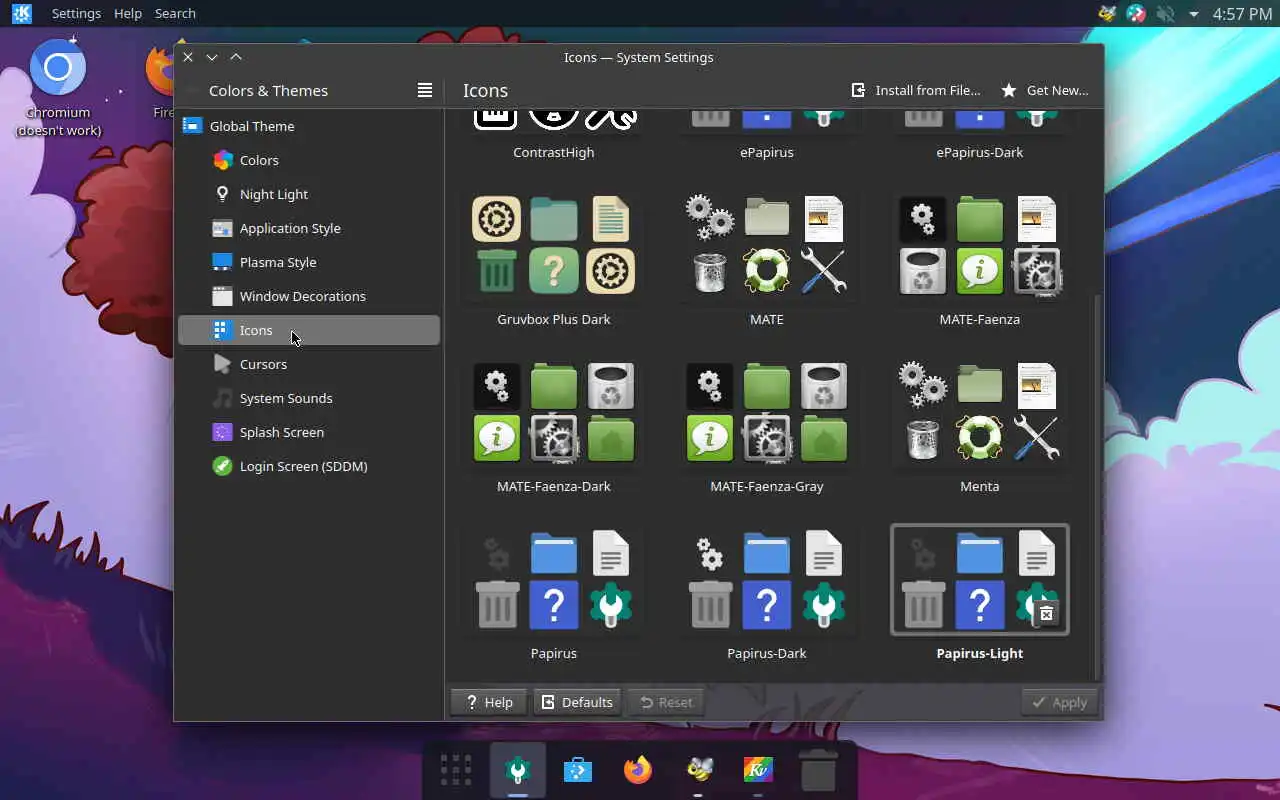Open the System Sounds music note icon
Viewport: 1280px width, 800px height.
point(223,398)
